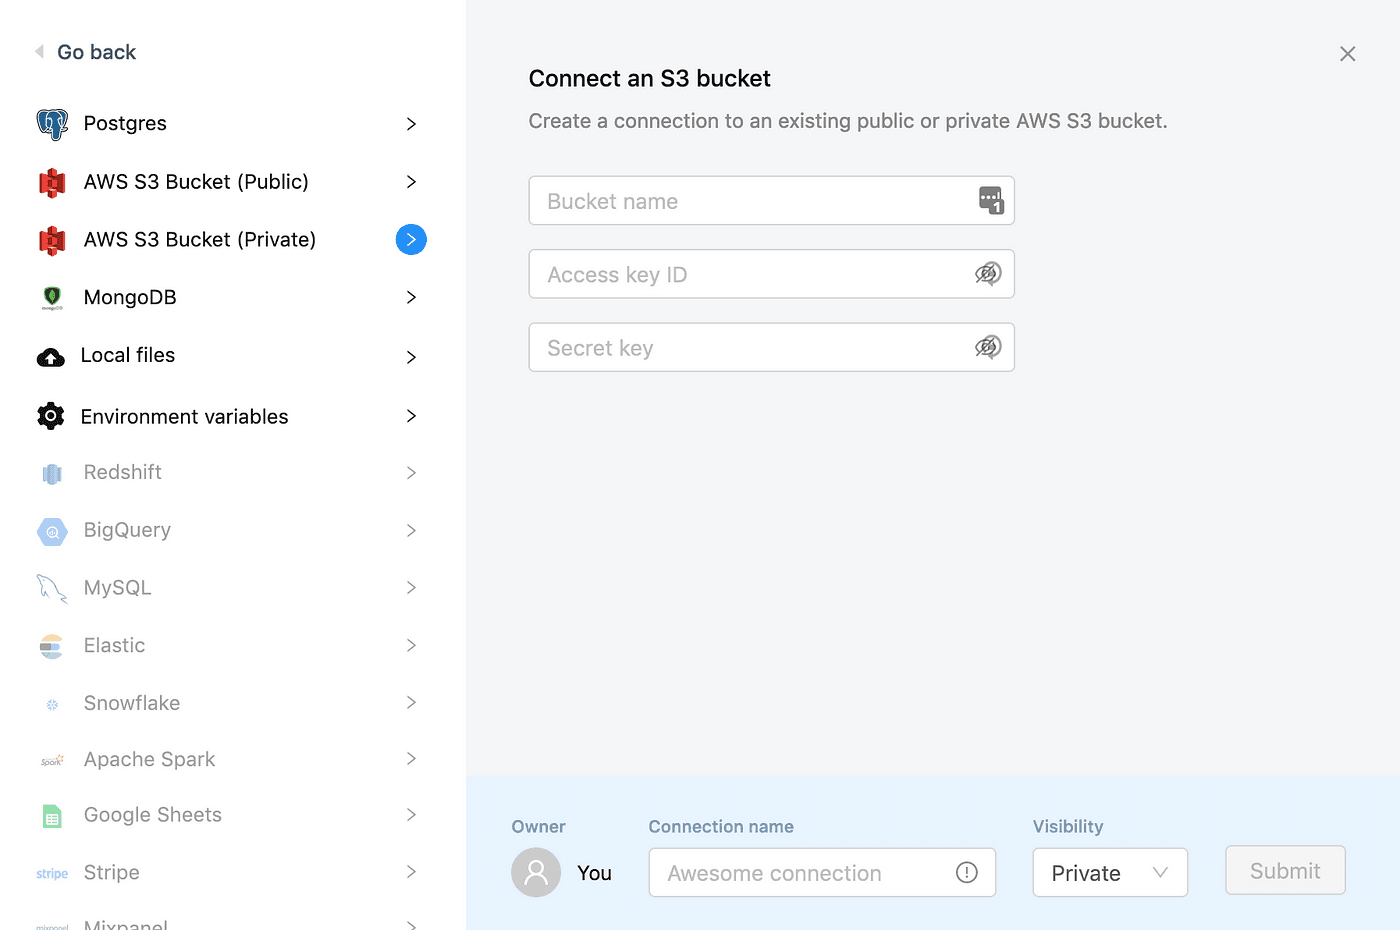The image size is (1400, 930).
Task: Expand the Redshift connector arrow
Action: point(411,473)
